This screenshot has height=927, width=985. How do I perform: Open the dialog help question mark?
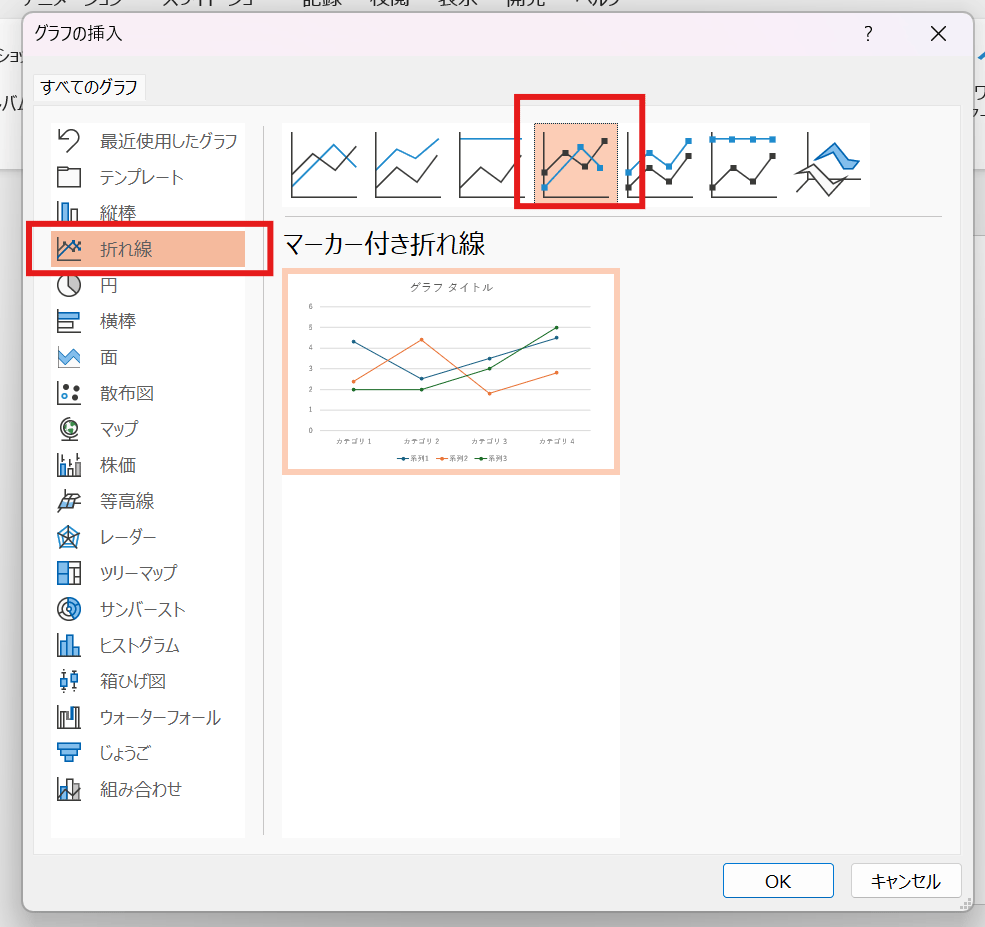(x=868, y=34)
